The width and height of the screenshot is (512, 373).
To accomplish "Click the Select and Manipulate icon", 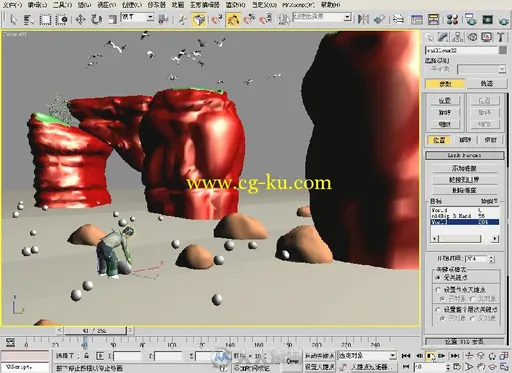I will click(x=182, y=19).
